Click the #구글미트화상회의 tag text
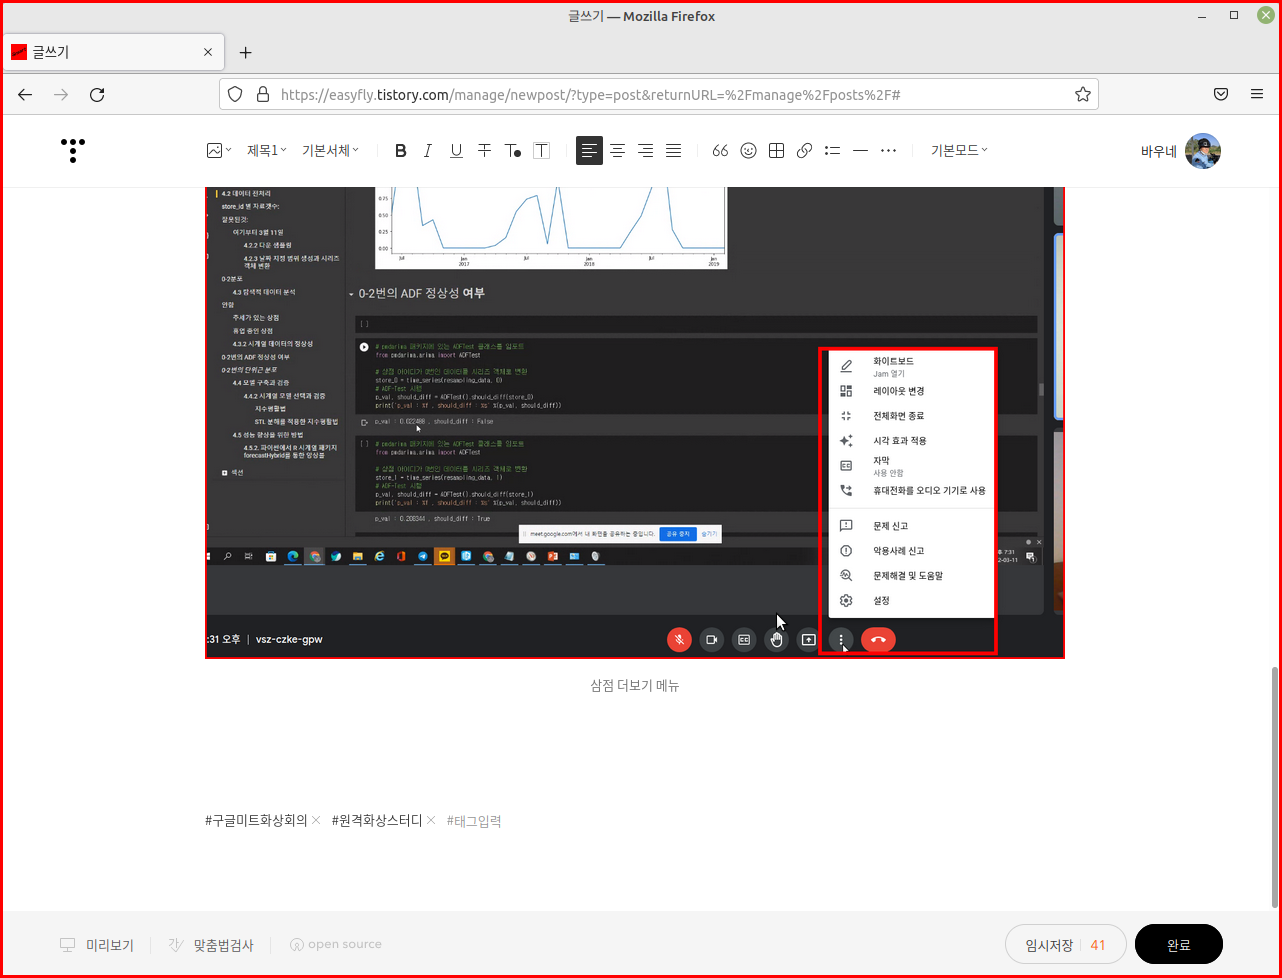The width and height of the screenshot is (1282, 978). tap(257, 820)
